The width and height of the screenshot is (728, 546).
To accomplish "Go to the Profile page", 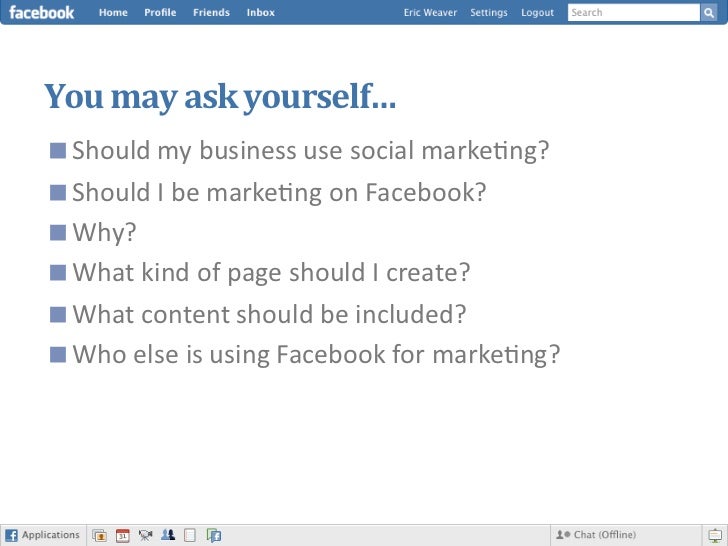I will tap(160, 13).
